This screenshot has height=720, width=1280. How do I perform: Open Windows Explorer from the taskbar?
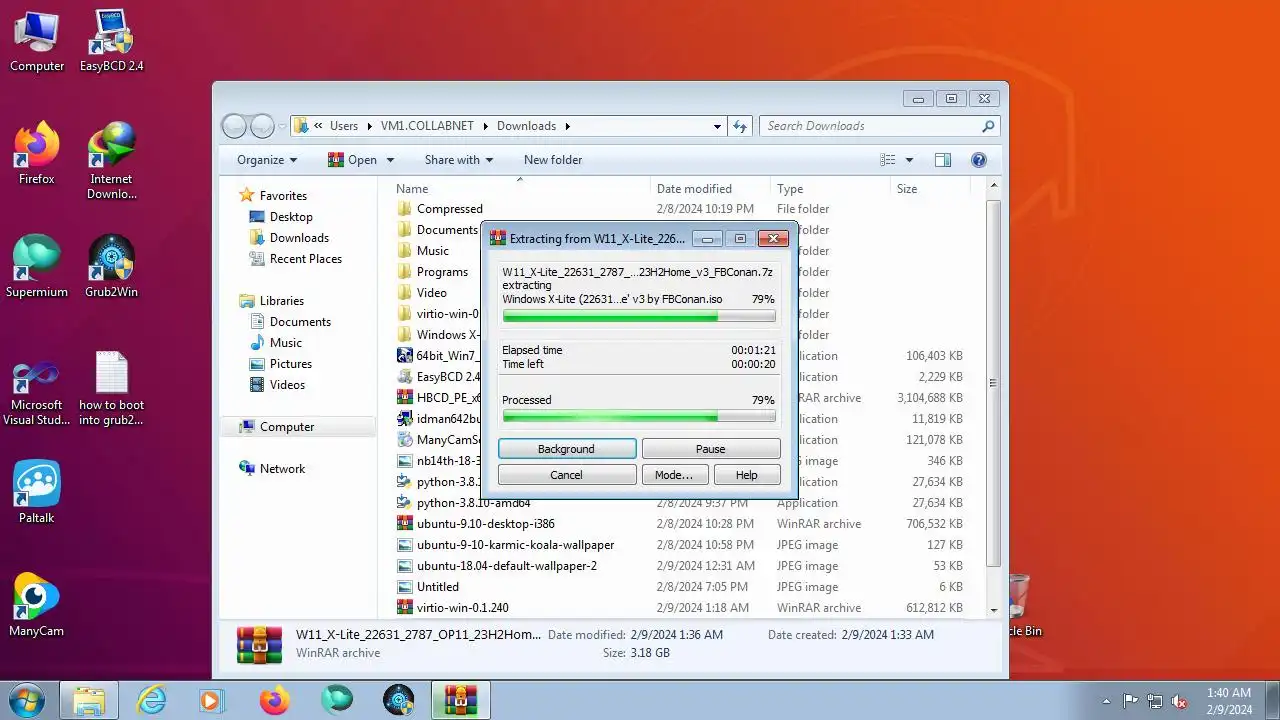coord(89,700)
